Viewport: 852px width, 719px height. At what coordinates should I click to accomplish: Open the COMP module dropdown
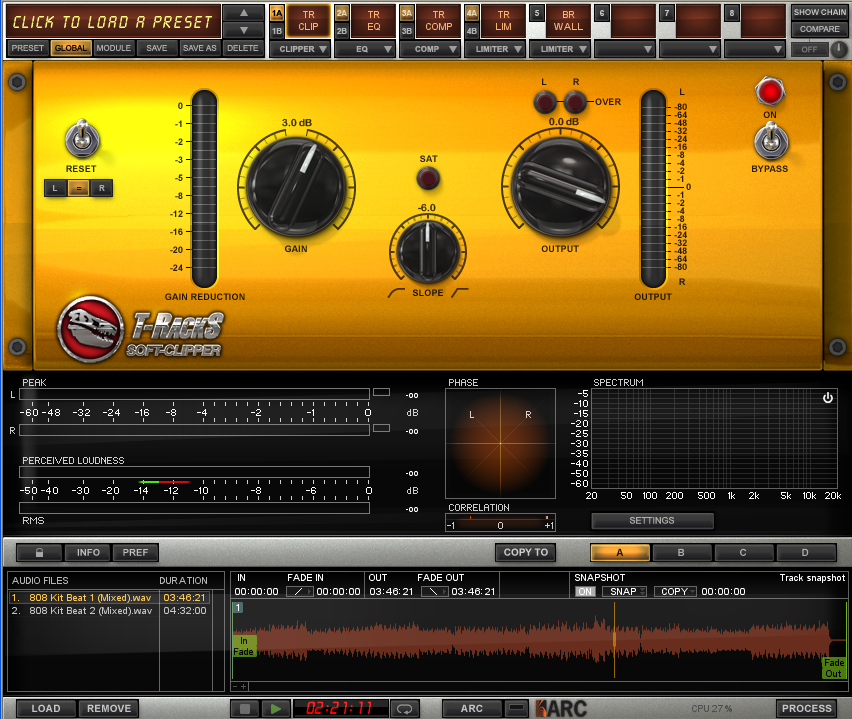click(x=430, y=49)
